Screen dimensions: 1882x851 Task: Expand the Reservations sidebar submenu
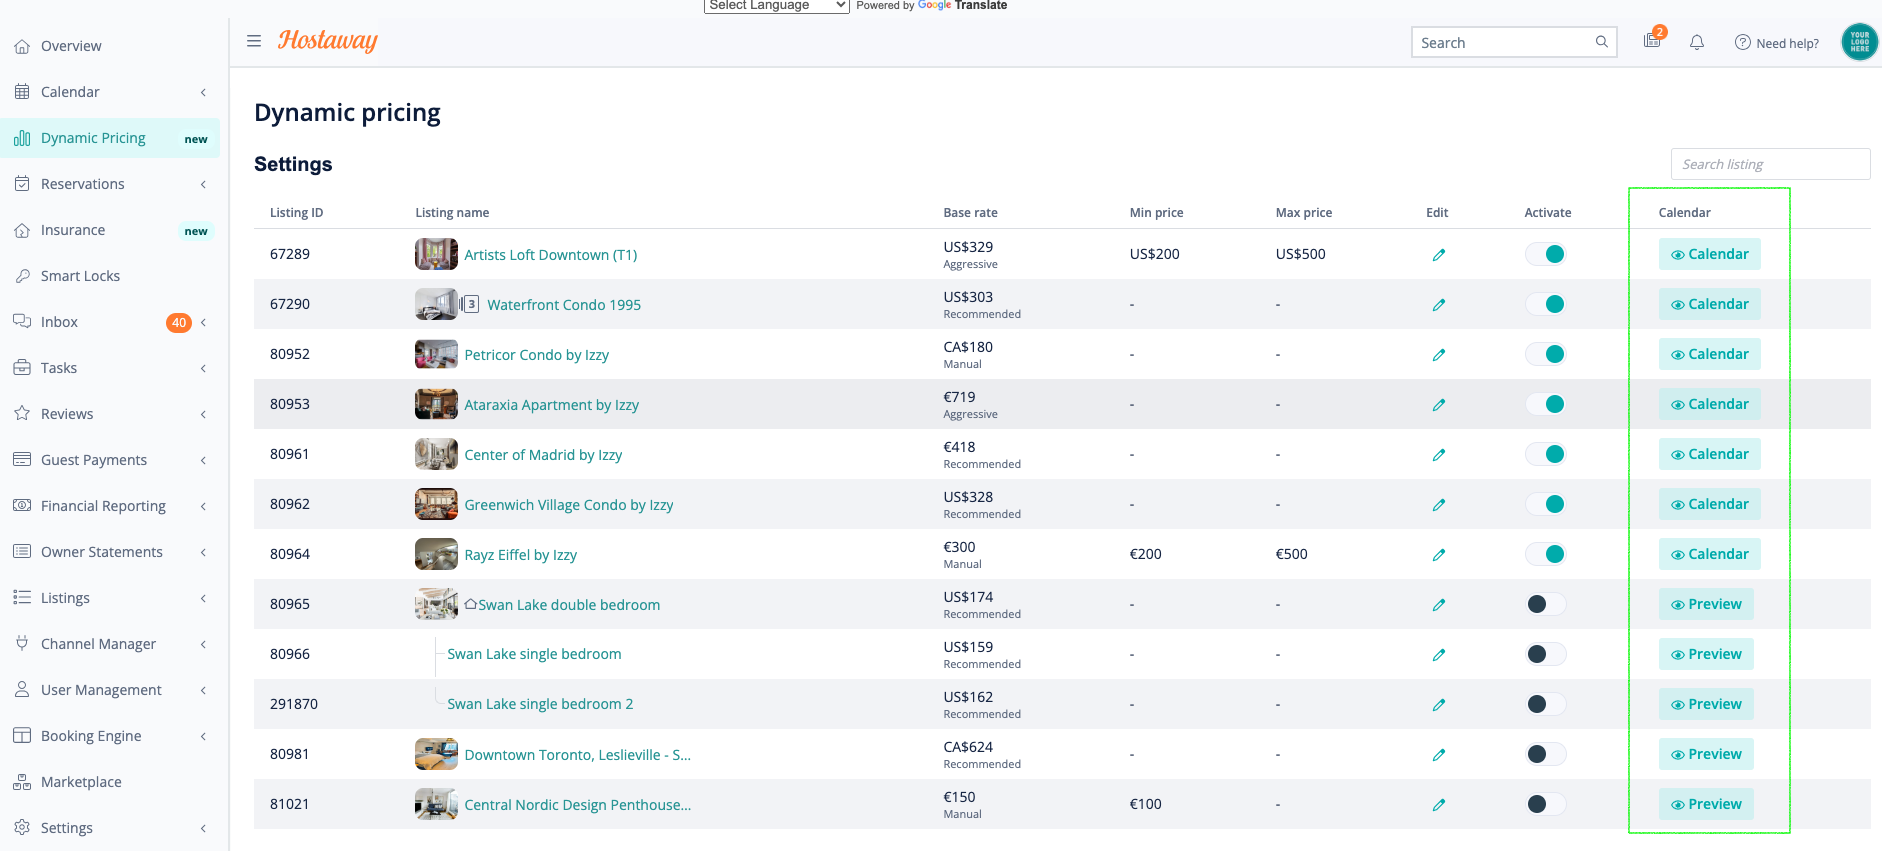click(203, 184)
